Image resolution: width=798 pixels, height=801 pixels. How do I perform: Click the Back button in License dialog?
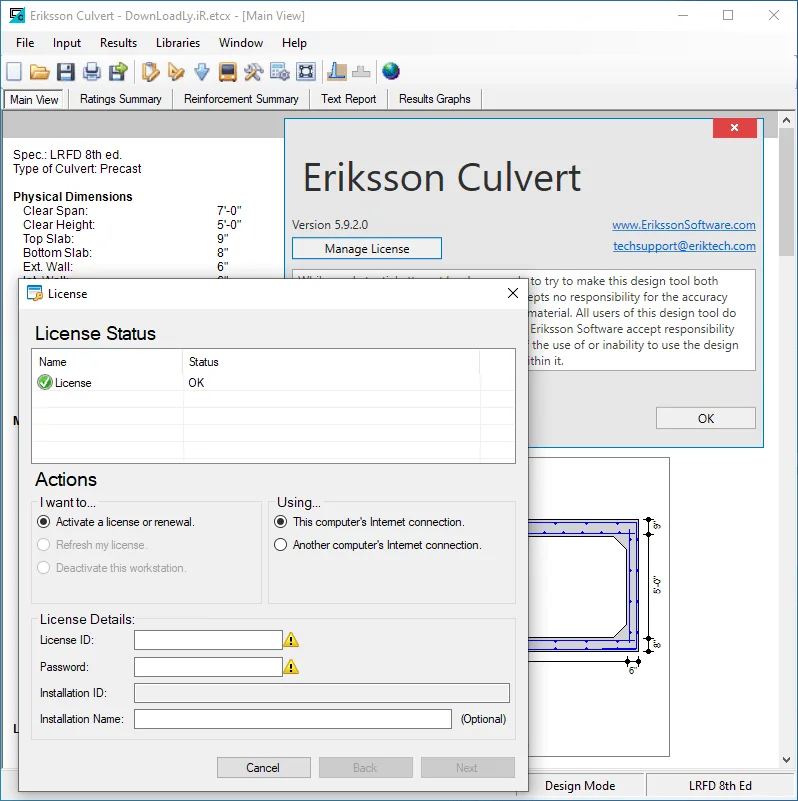pyautogui.click(x=366, y=767)
